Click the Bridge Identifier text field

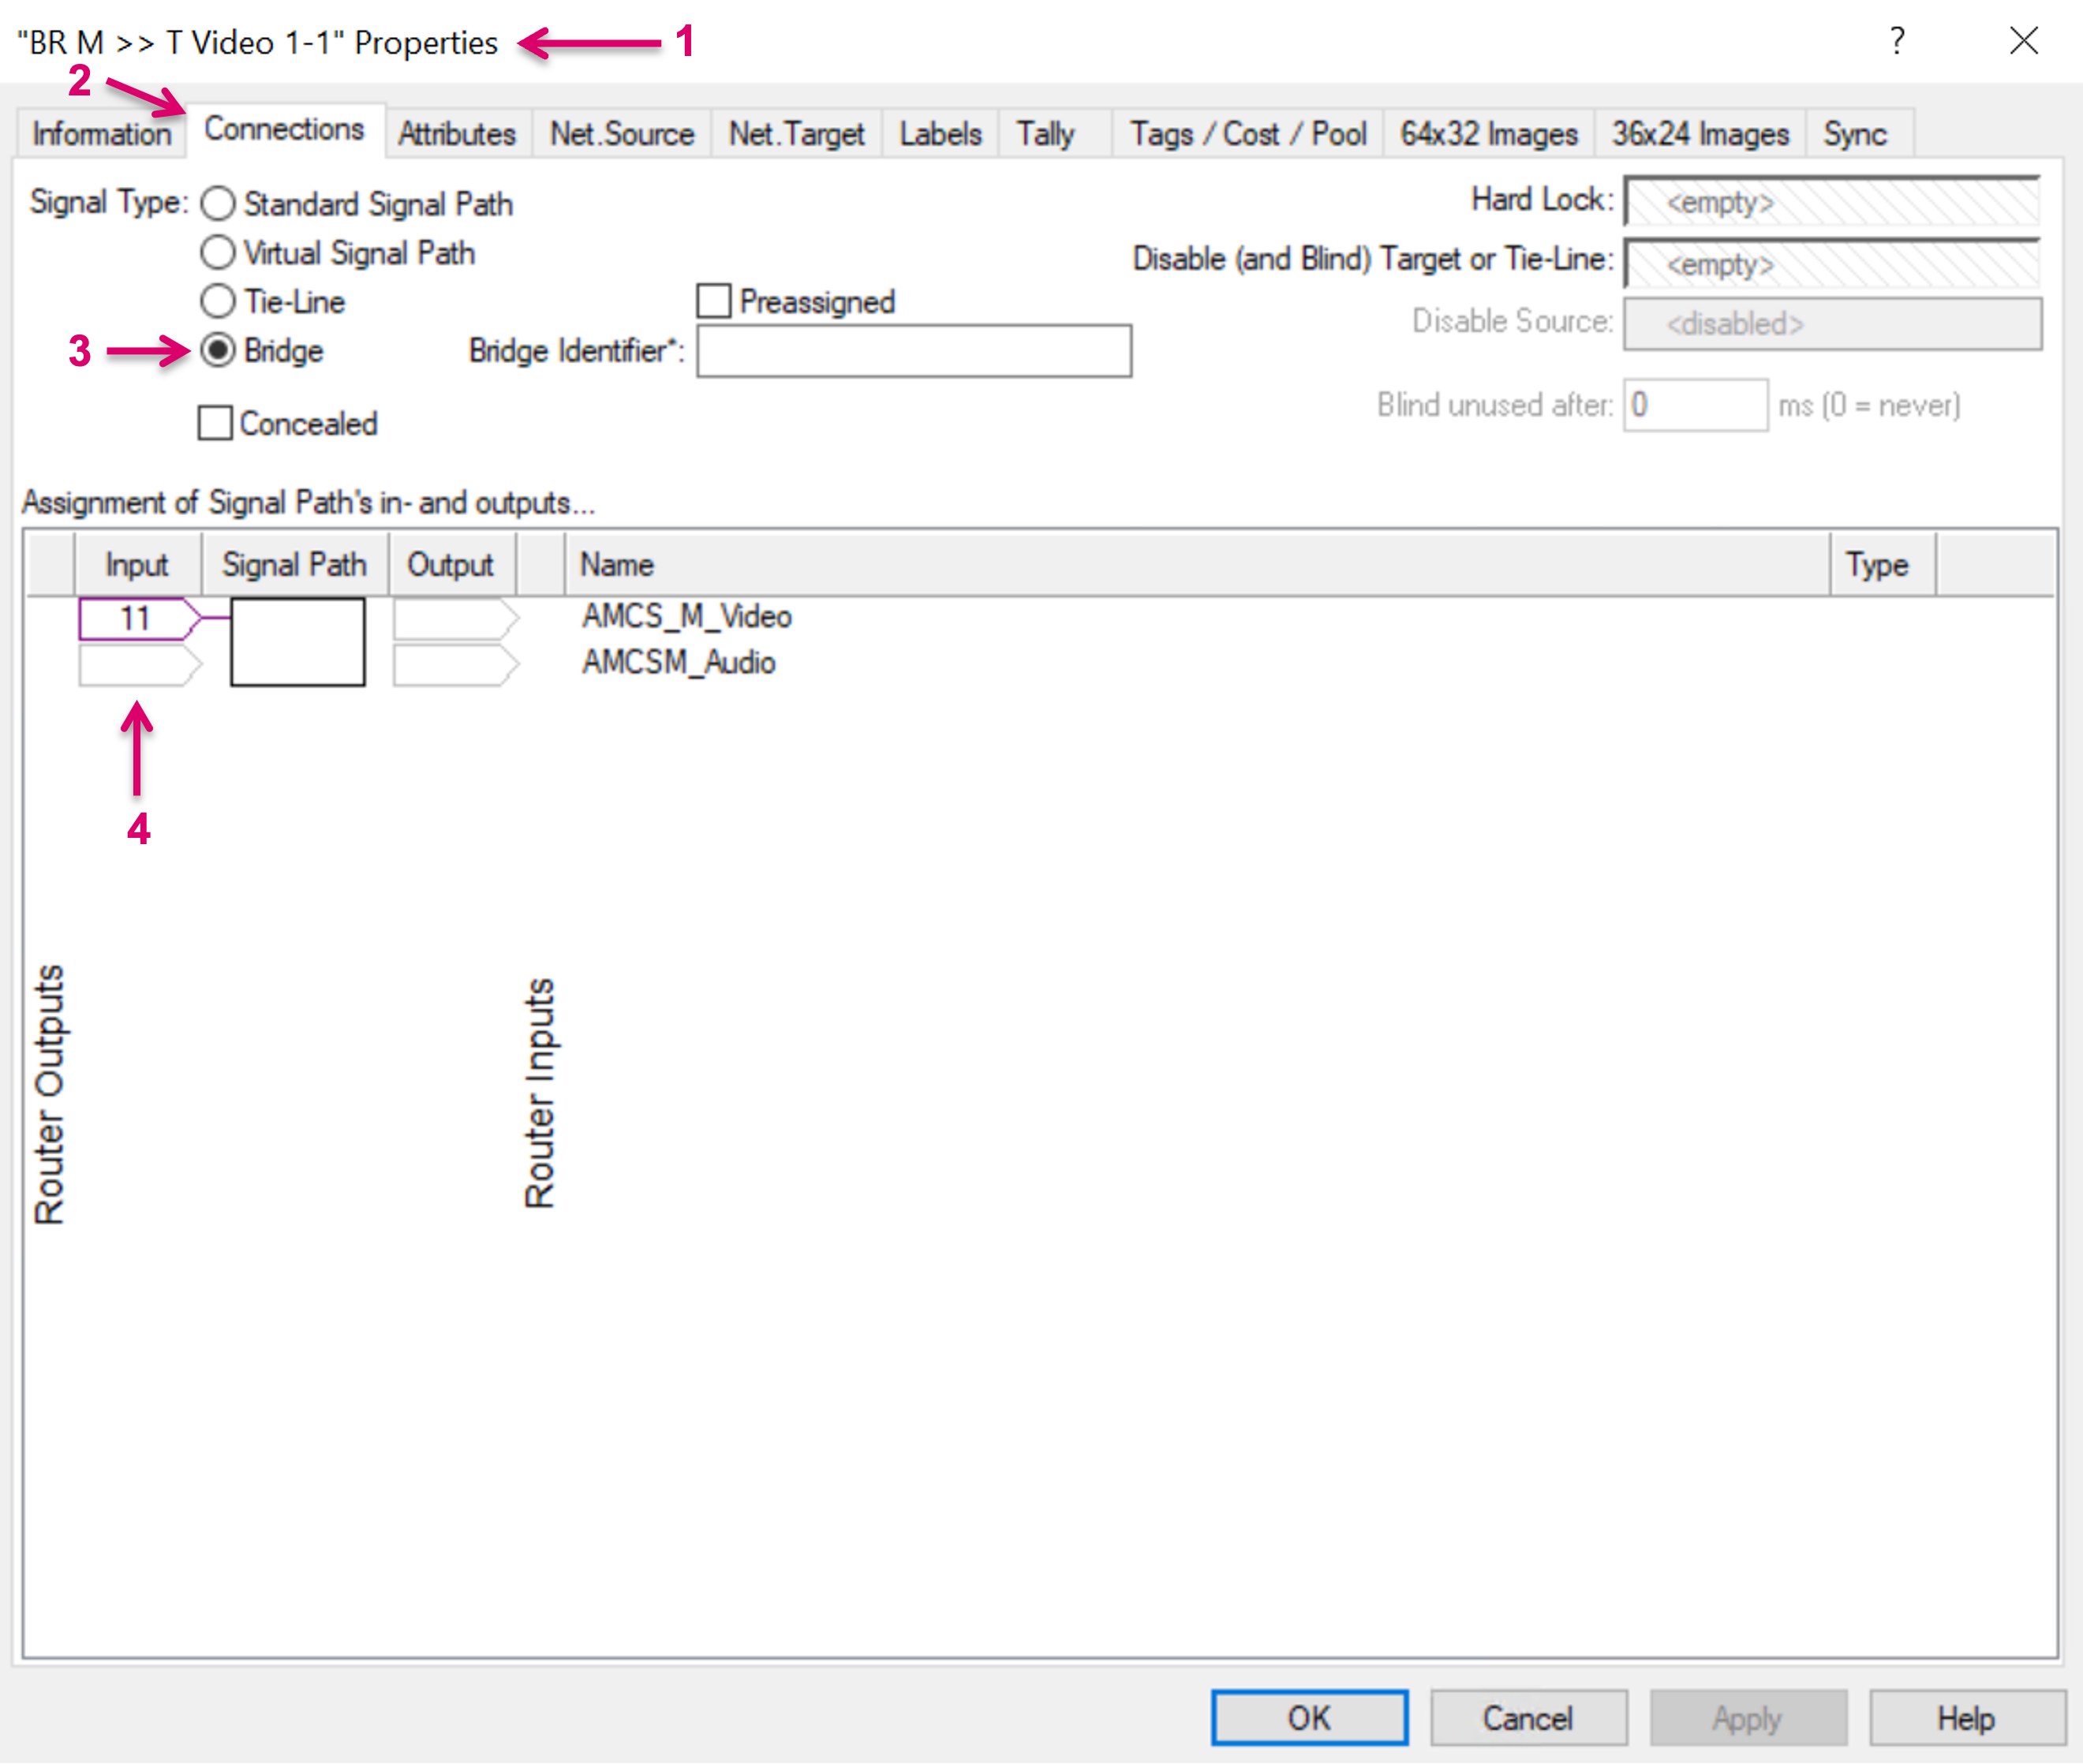pyautogui.click(x=913, y=351)
